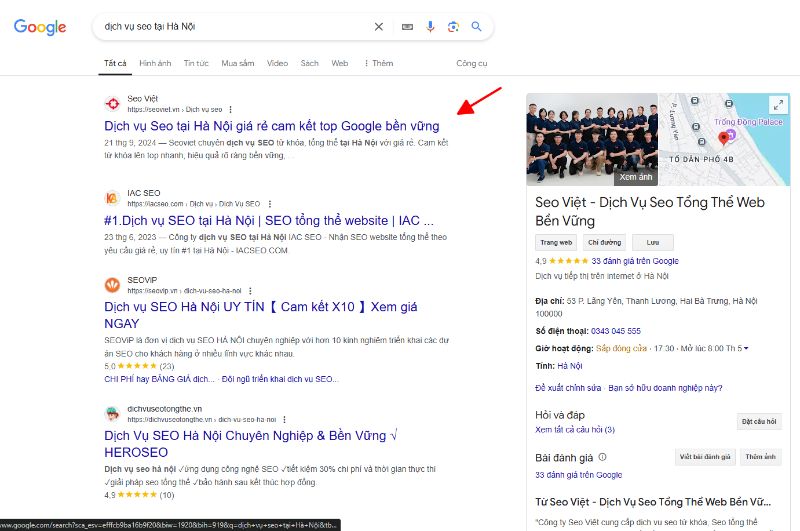Switch to the Web tab
The image size is (800, 531).
pos(340,63)
